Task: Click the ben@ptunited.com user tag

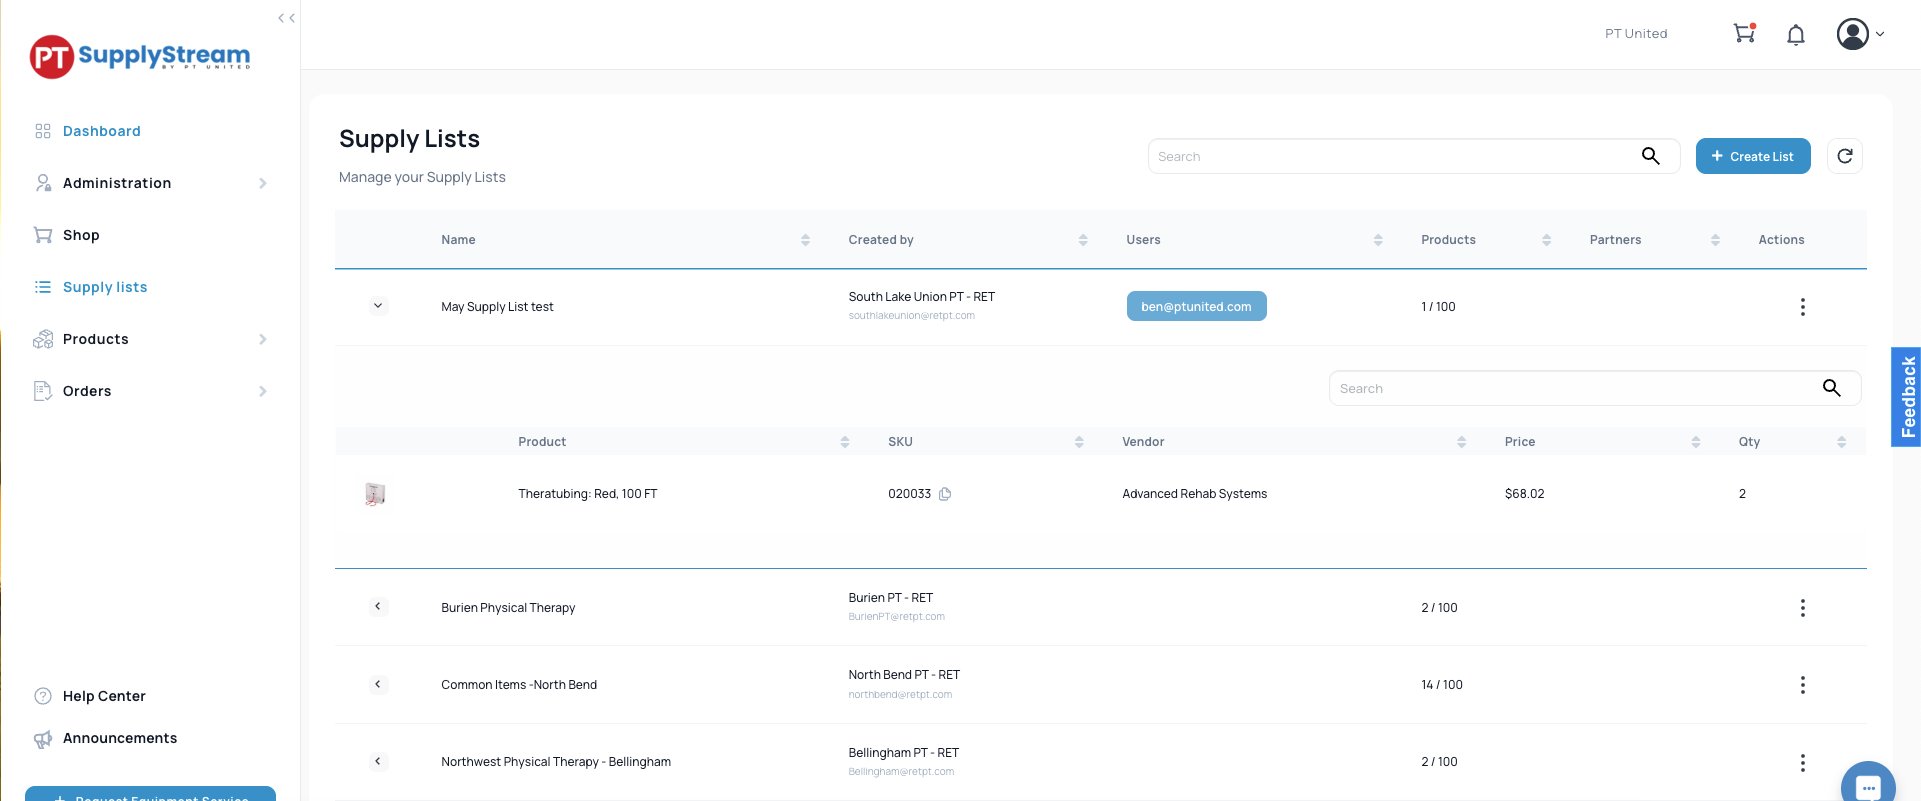Action: click(1196, 306)
